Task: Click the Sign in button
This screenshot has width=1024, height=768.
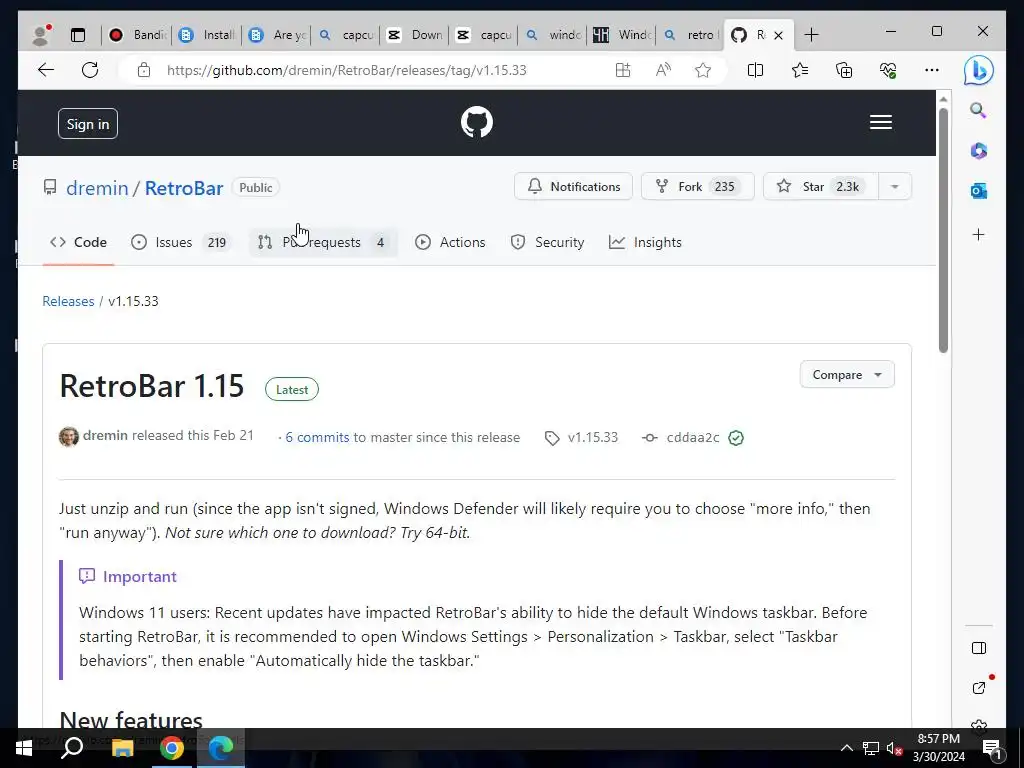Action: 88,123
